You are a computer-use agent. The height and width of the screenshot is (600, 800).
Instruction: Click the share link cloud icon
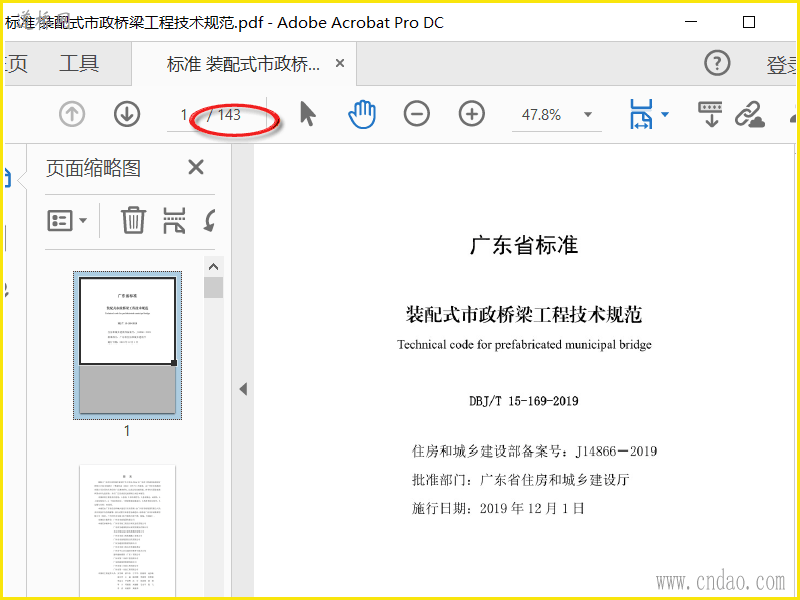tap(749, 114)
